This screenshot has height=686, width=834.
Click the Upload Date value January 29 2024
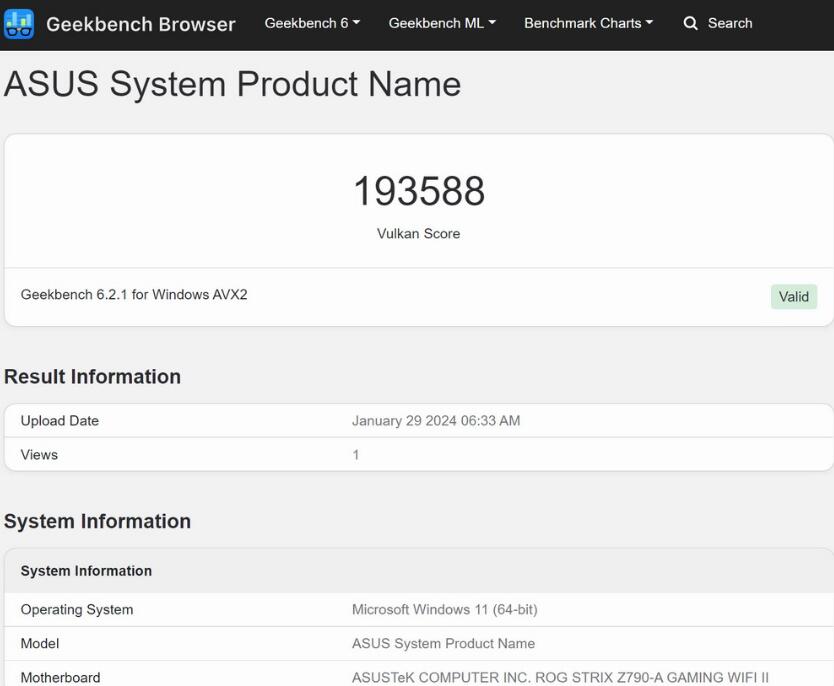coord(435,421)
